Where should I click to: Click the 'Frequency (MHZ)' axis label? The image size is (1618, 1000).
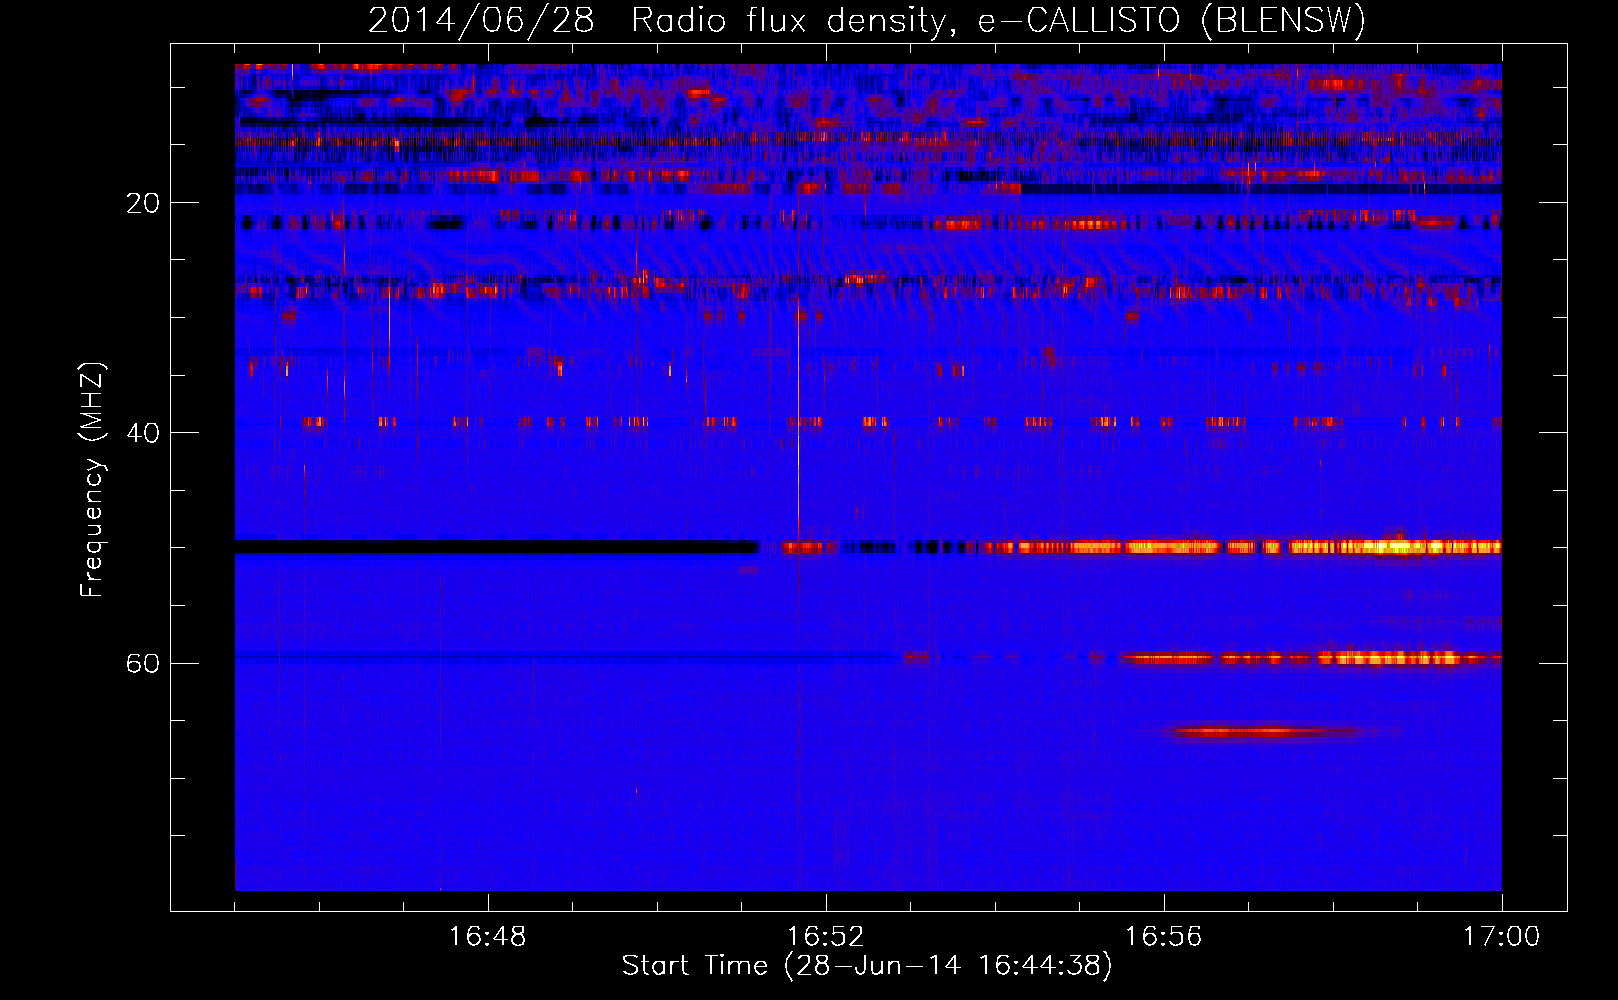92,480
